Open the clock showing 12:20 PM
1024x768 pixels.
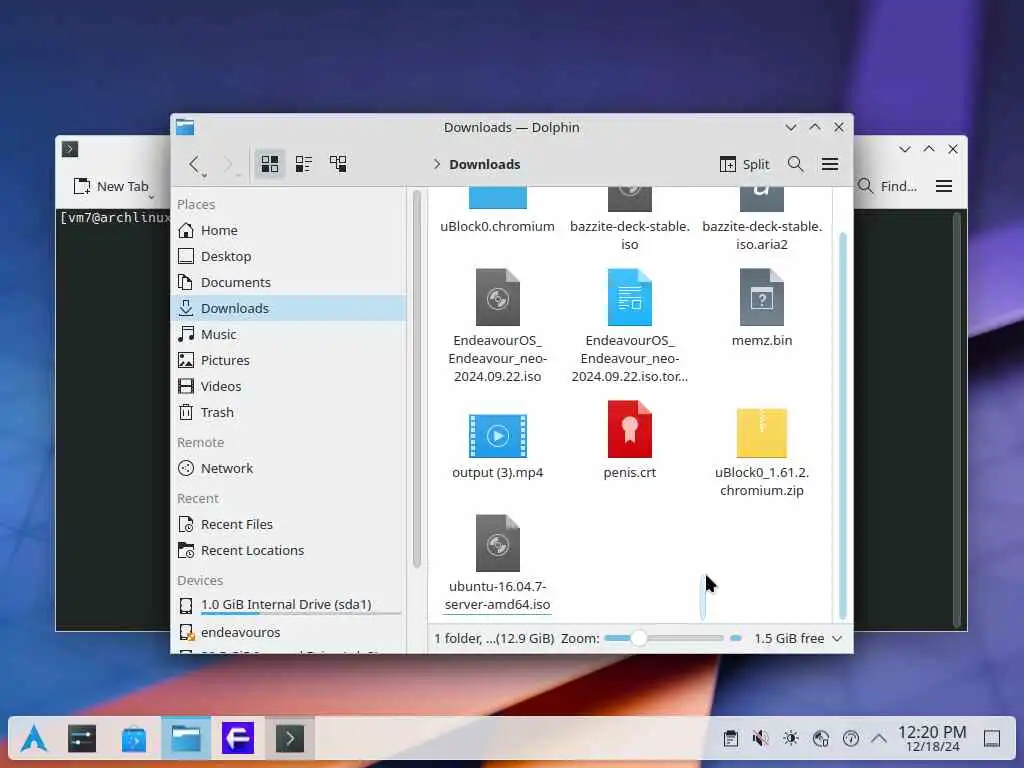pyautogui.click(x=932, y=739)
